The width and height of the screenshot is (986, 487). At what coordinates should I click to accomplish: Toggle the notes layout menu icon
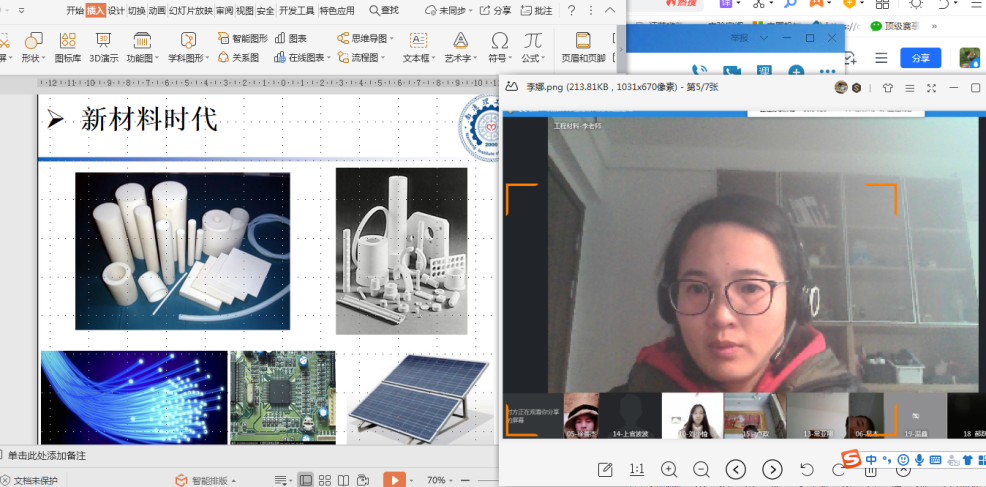pos(281,480)
